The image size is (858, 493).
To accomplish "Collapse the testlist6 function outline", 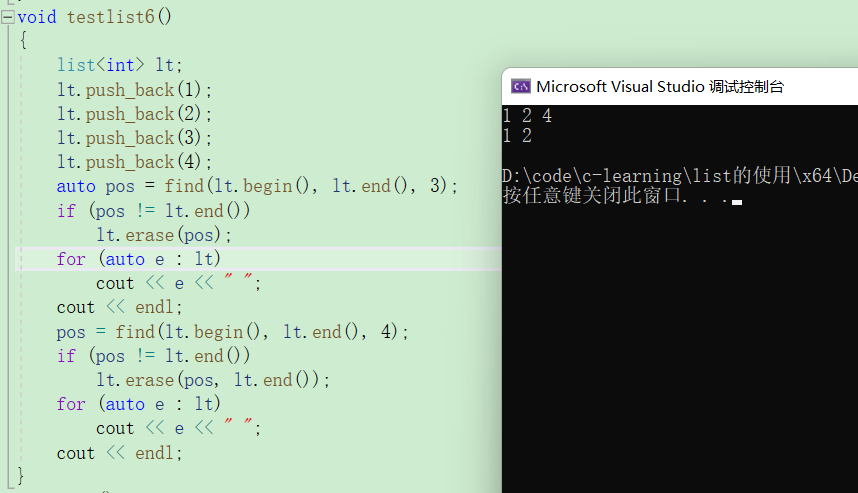I will click(8, 18).
